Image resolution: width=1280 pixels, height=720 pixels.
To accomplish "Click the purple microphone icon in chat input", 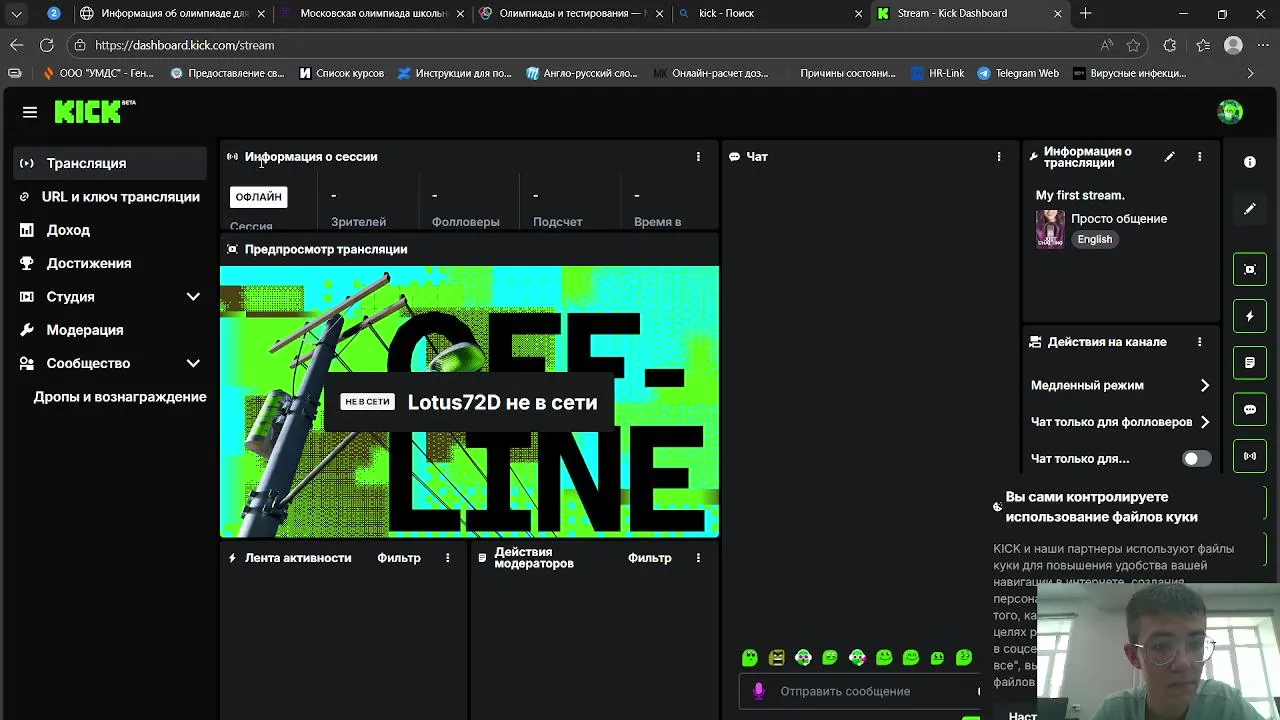I will click(758, 691).
